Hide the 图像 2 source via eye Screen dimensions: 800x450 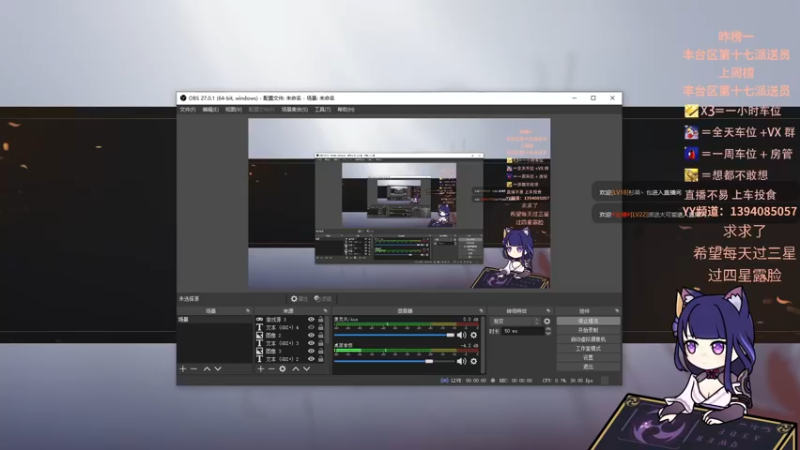coord(311,335)
